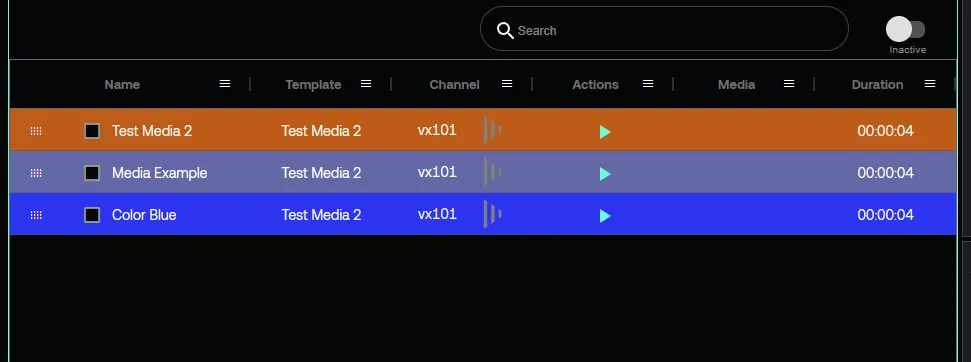
Task: Focus the Search input field
Action: (664, 28)
